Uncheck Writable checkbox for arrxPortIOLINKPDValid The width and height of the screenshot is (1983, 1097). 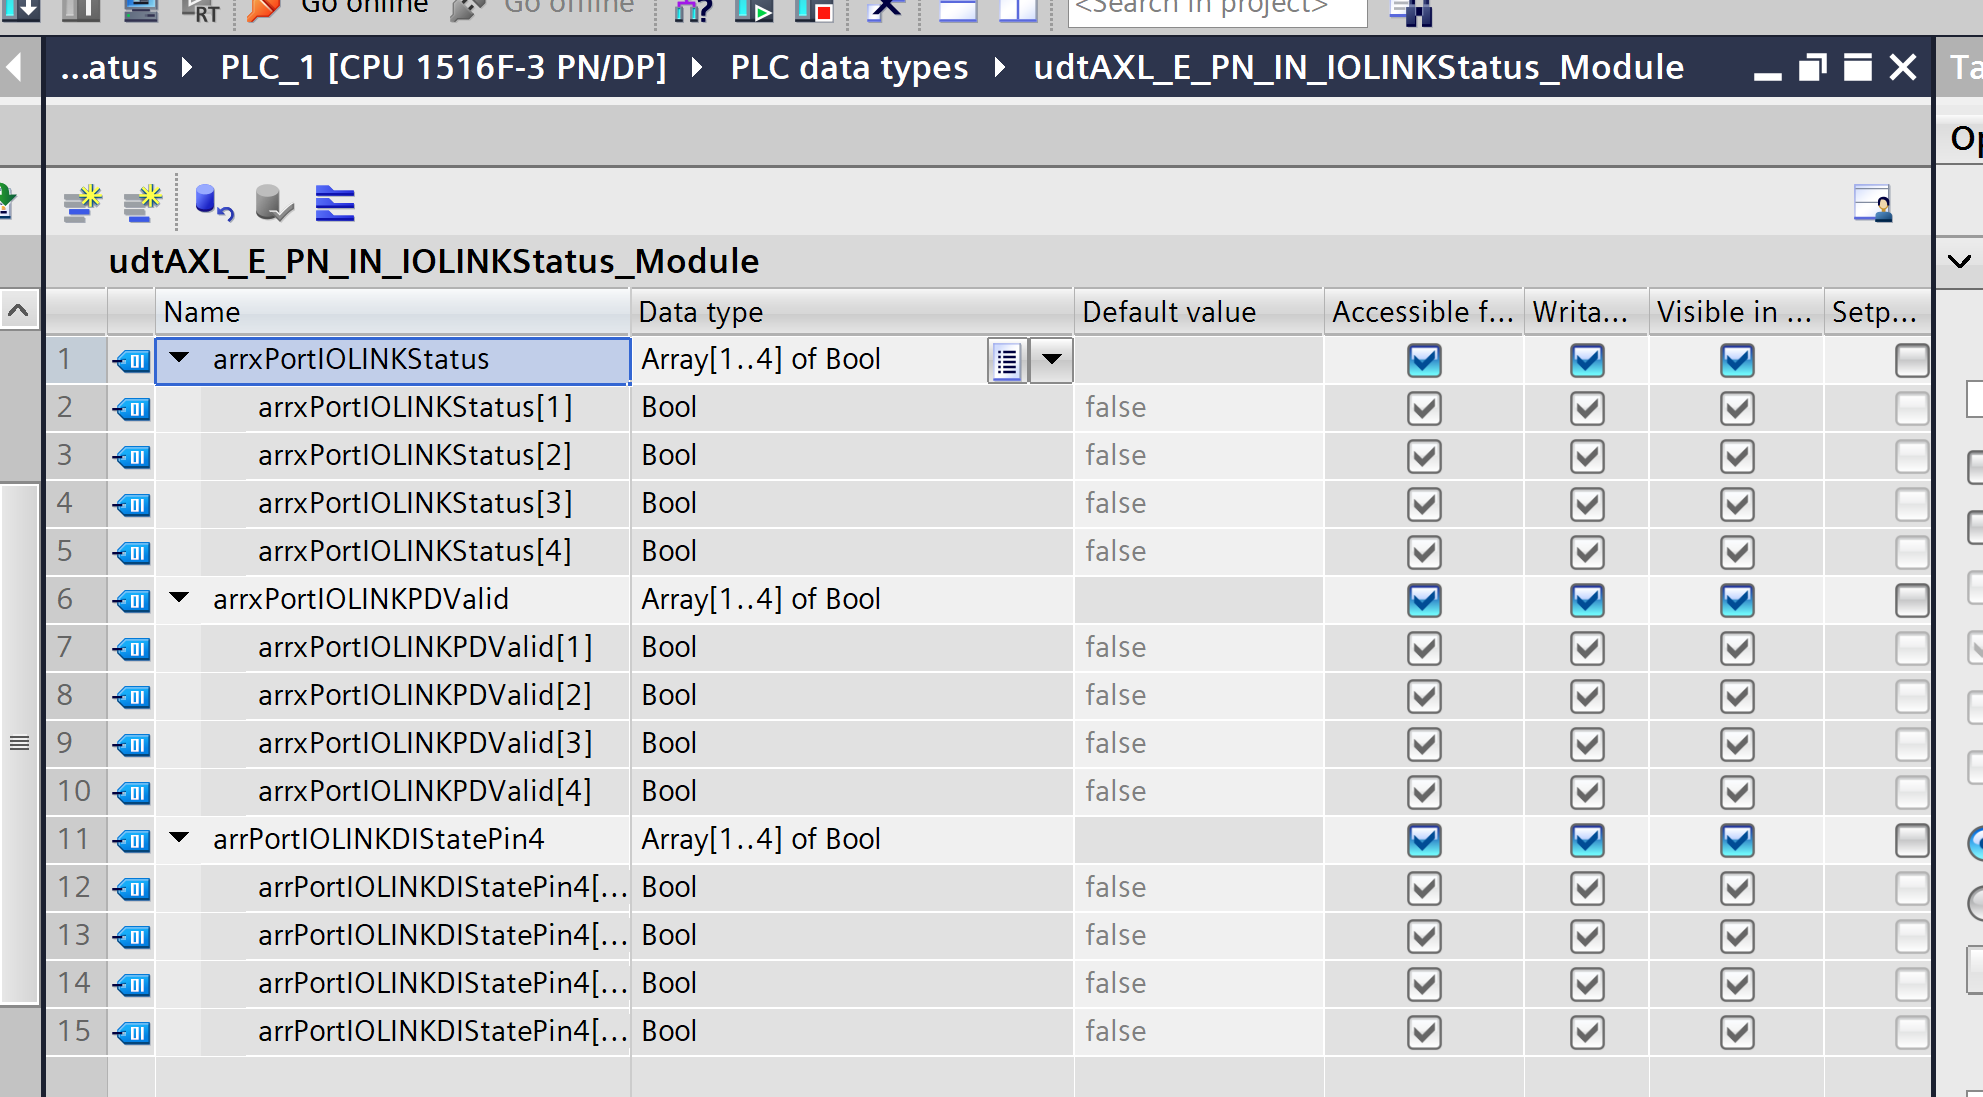point(1586,601)
